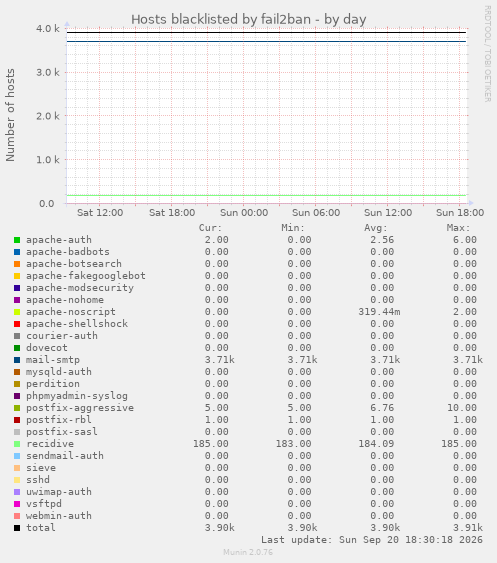The width and height of the screenshot is (497, 563).
Task: Select the orange apache-botsearch legend swatch
Action: tap(17, 264)
